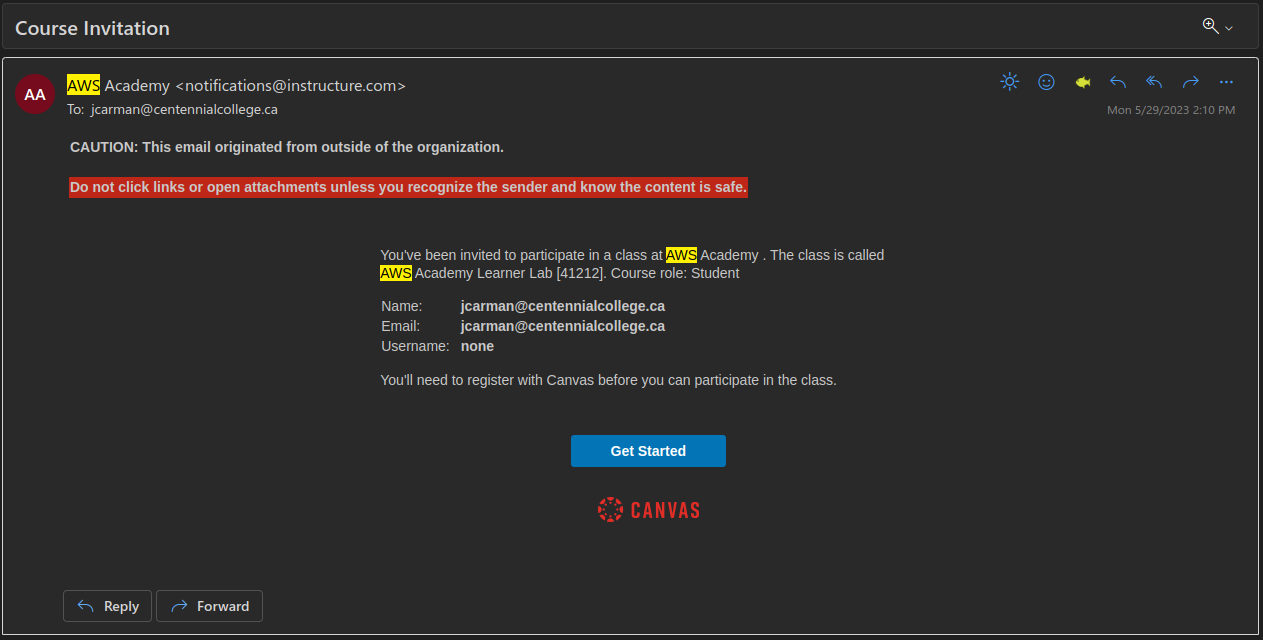Reply using the blue reply arrow icon

[x=1118, y=82]
